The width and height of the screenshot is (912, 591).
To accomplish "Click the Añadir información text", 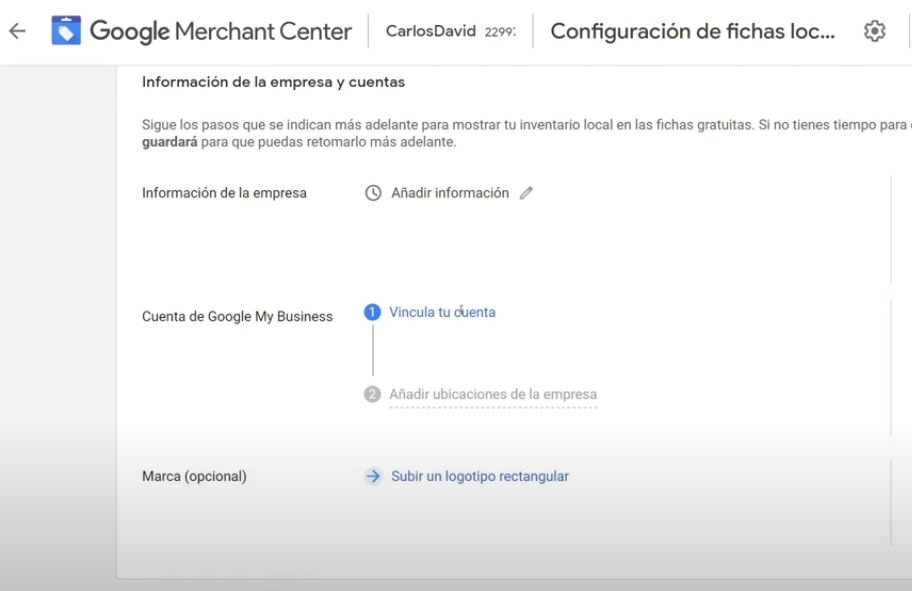I will 449,193.
